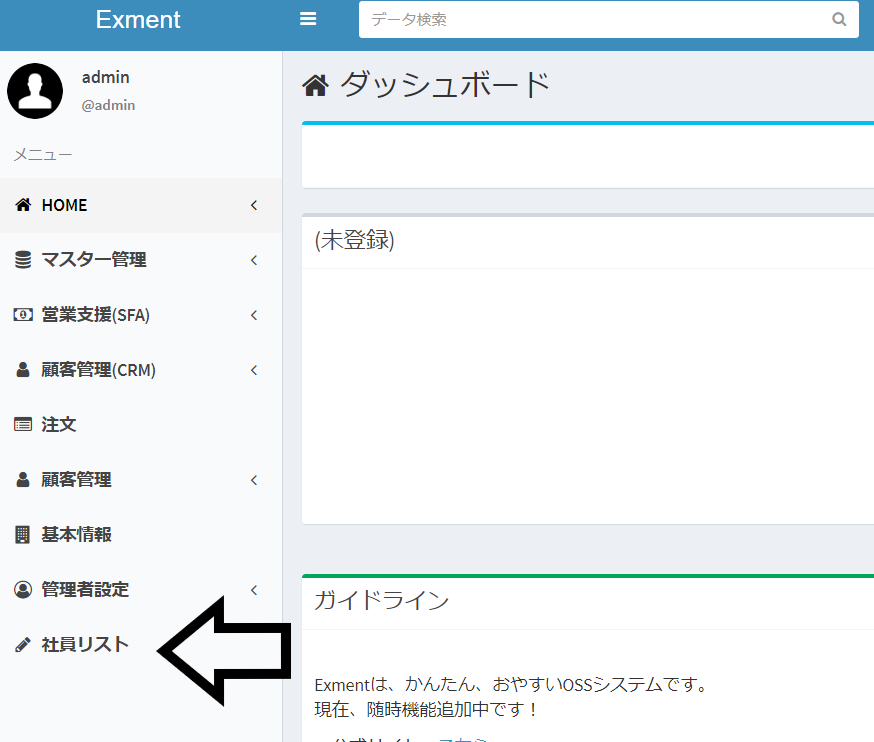The height and width of the screenshot is (742, 874).
Task: Click the マスター管理 database icon
Action: (x=23, y=260)
